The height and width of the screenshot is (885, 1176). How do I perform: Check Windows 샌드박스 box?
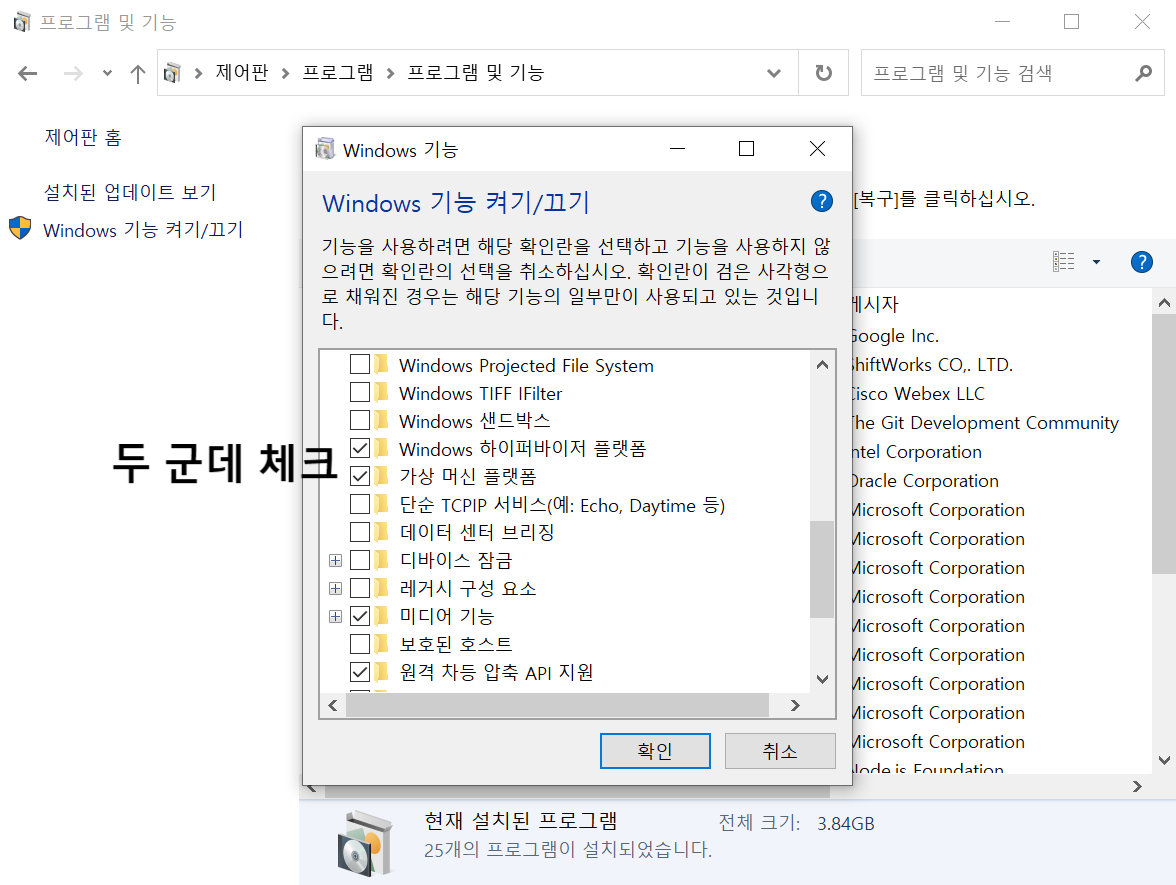pos(360,420)
